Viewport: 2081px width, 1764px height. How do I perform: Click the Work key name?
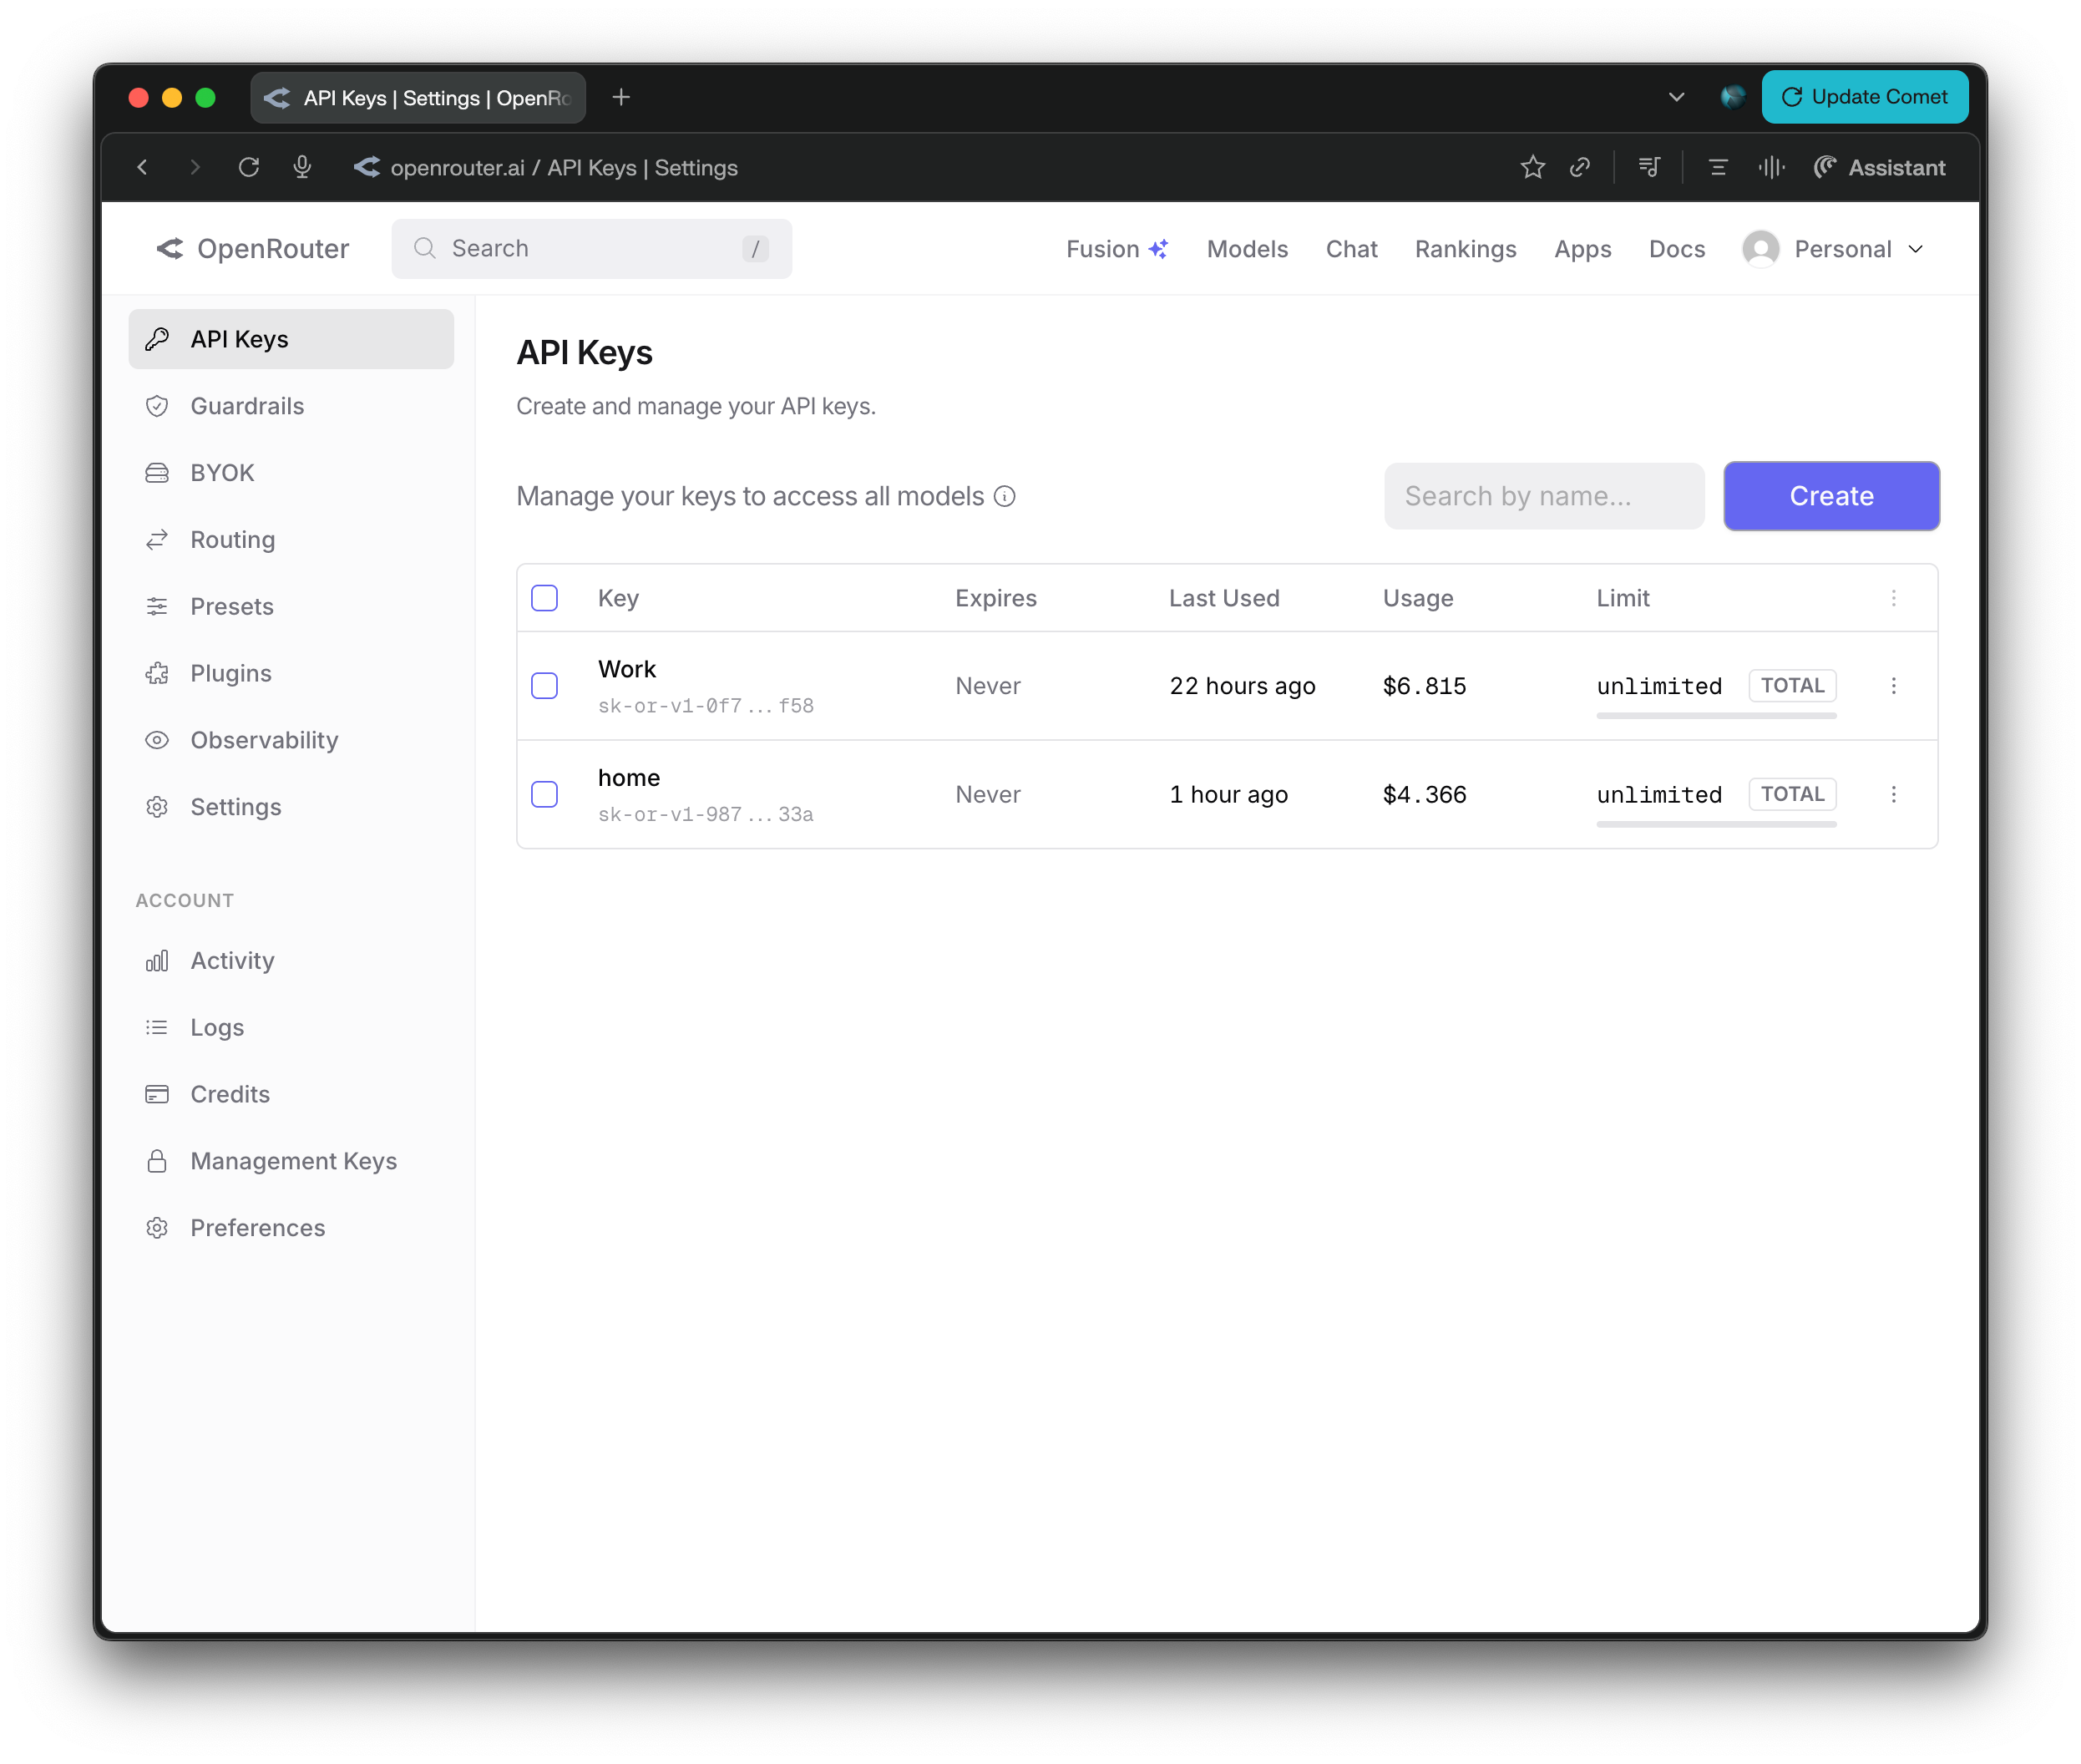coord(627,669)
